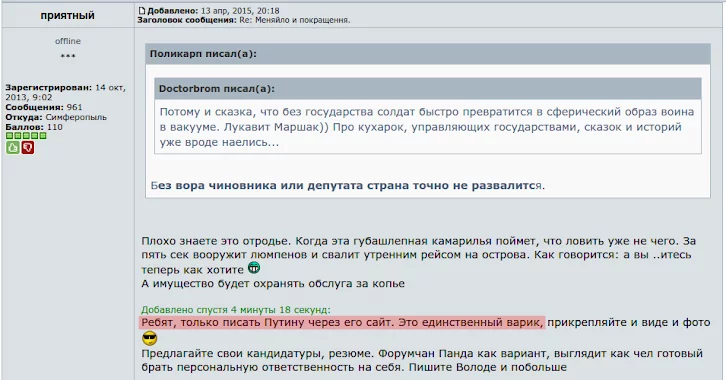
Task: Click the paragraph starting Плохо знаете это отродье
Action: point(419,255)
